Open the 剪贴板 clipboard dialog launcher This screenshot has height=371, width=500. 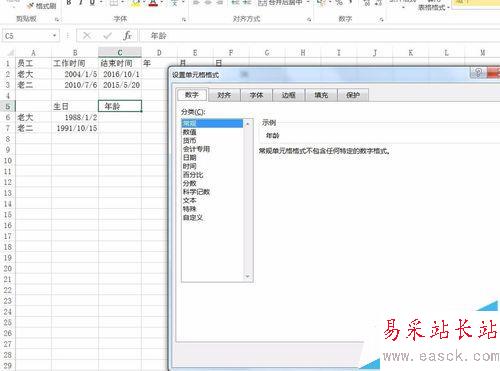click(57, 20)
